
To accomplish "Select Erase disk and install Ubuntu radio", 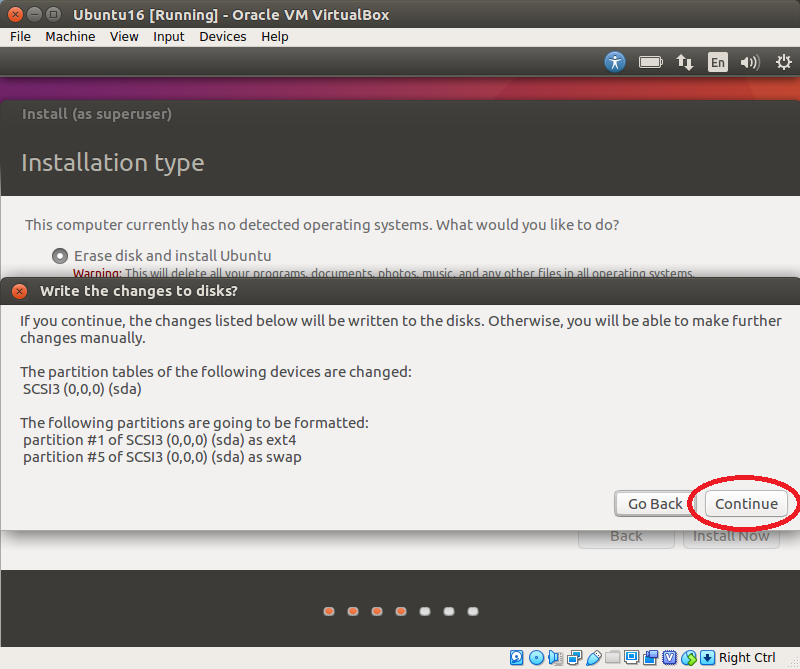I will click(60, 256).
